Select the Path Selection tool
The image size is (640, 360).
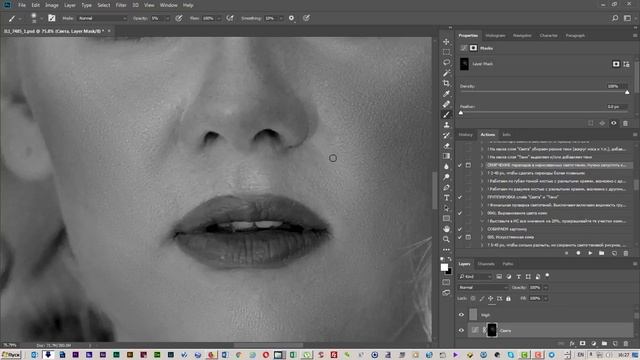click(x=447, y=208)
